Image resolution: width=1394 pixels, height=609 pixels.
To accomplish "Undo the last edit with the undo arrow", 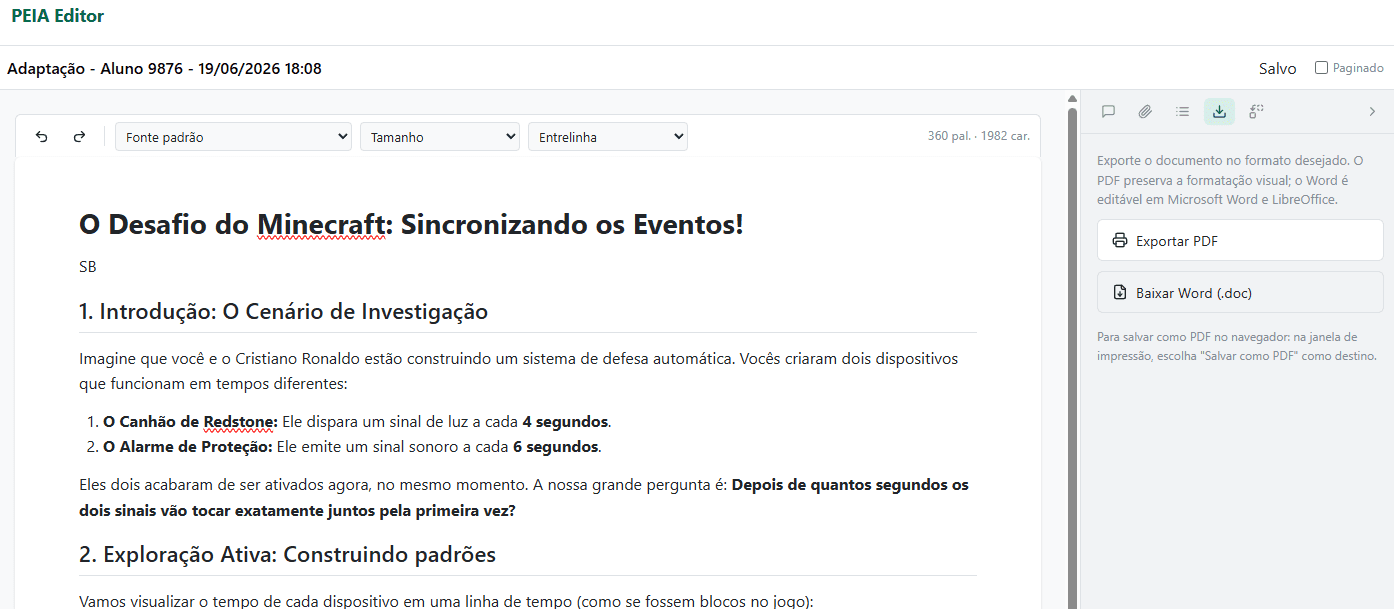I will click(42, 137).
